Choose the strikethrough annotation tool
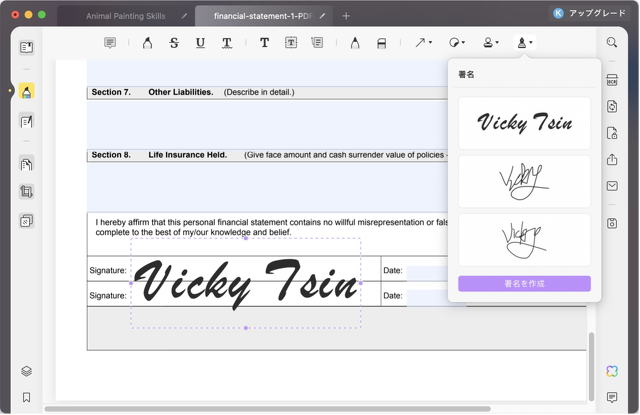 coord(174,43)
